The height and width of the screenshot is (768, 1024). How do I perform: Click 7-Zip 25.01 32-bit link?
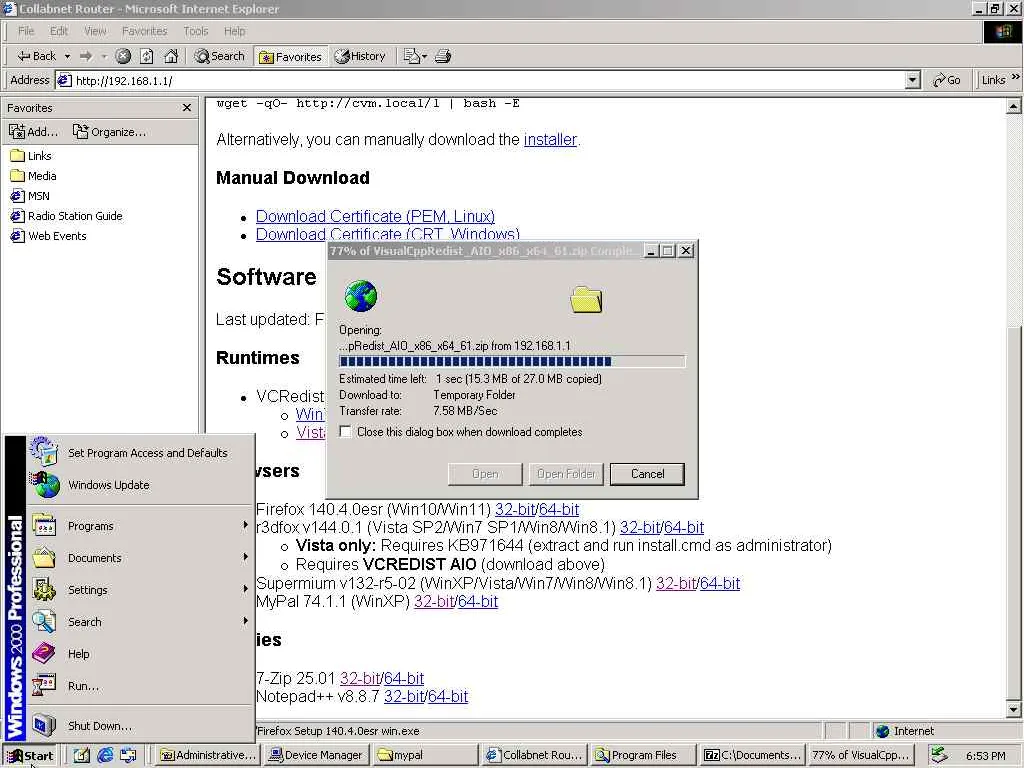click(360, 678)
